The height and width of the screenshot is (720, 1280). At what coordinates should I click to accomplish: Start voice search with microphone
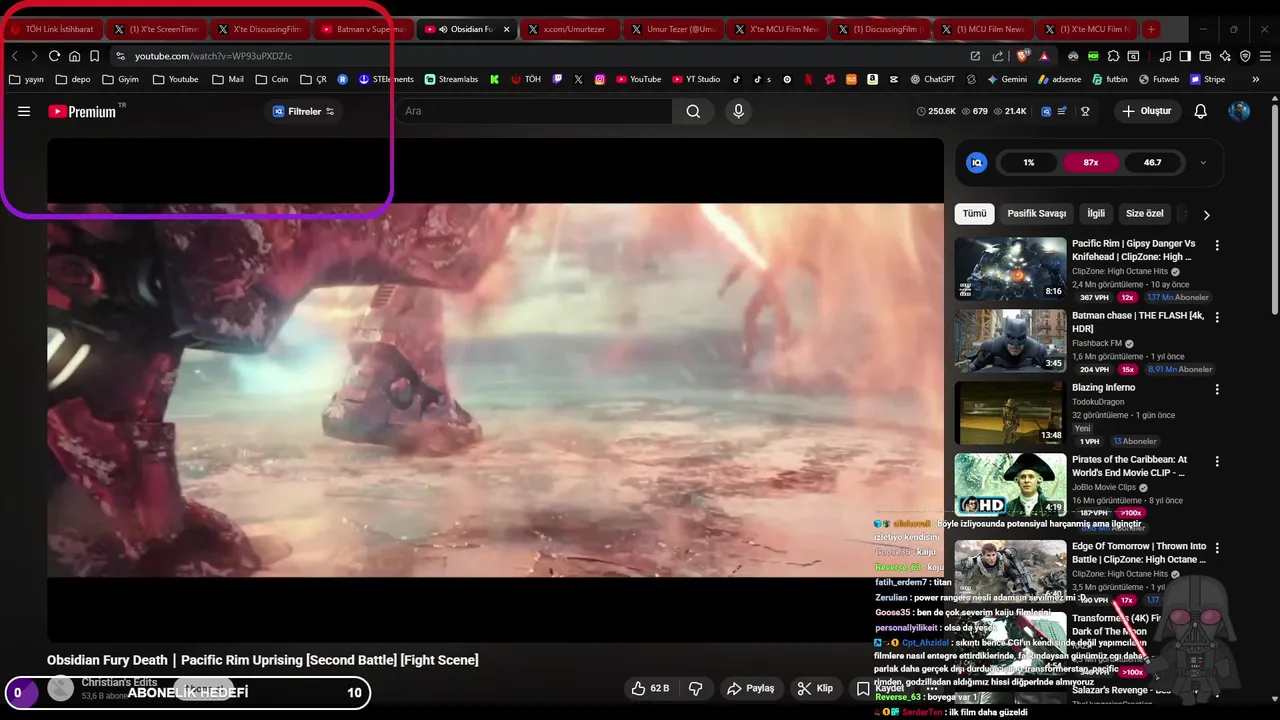[739, 111]
